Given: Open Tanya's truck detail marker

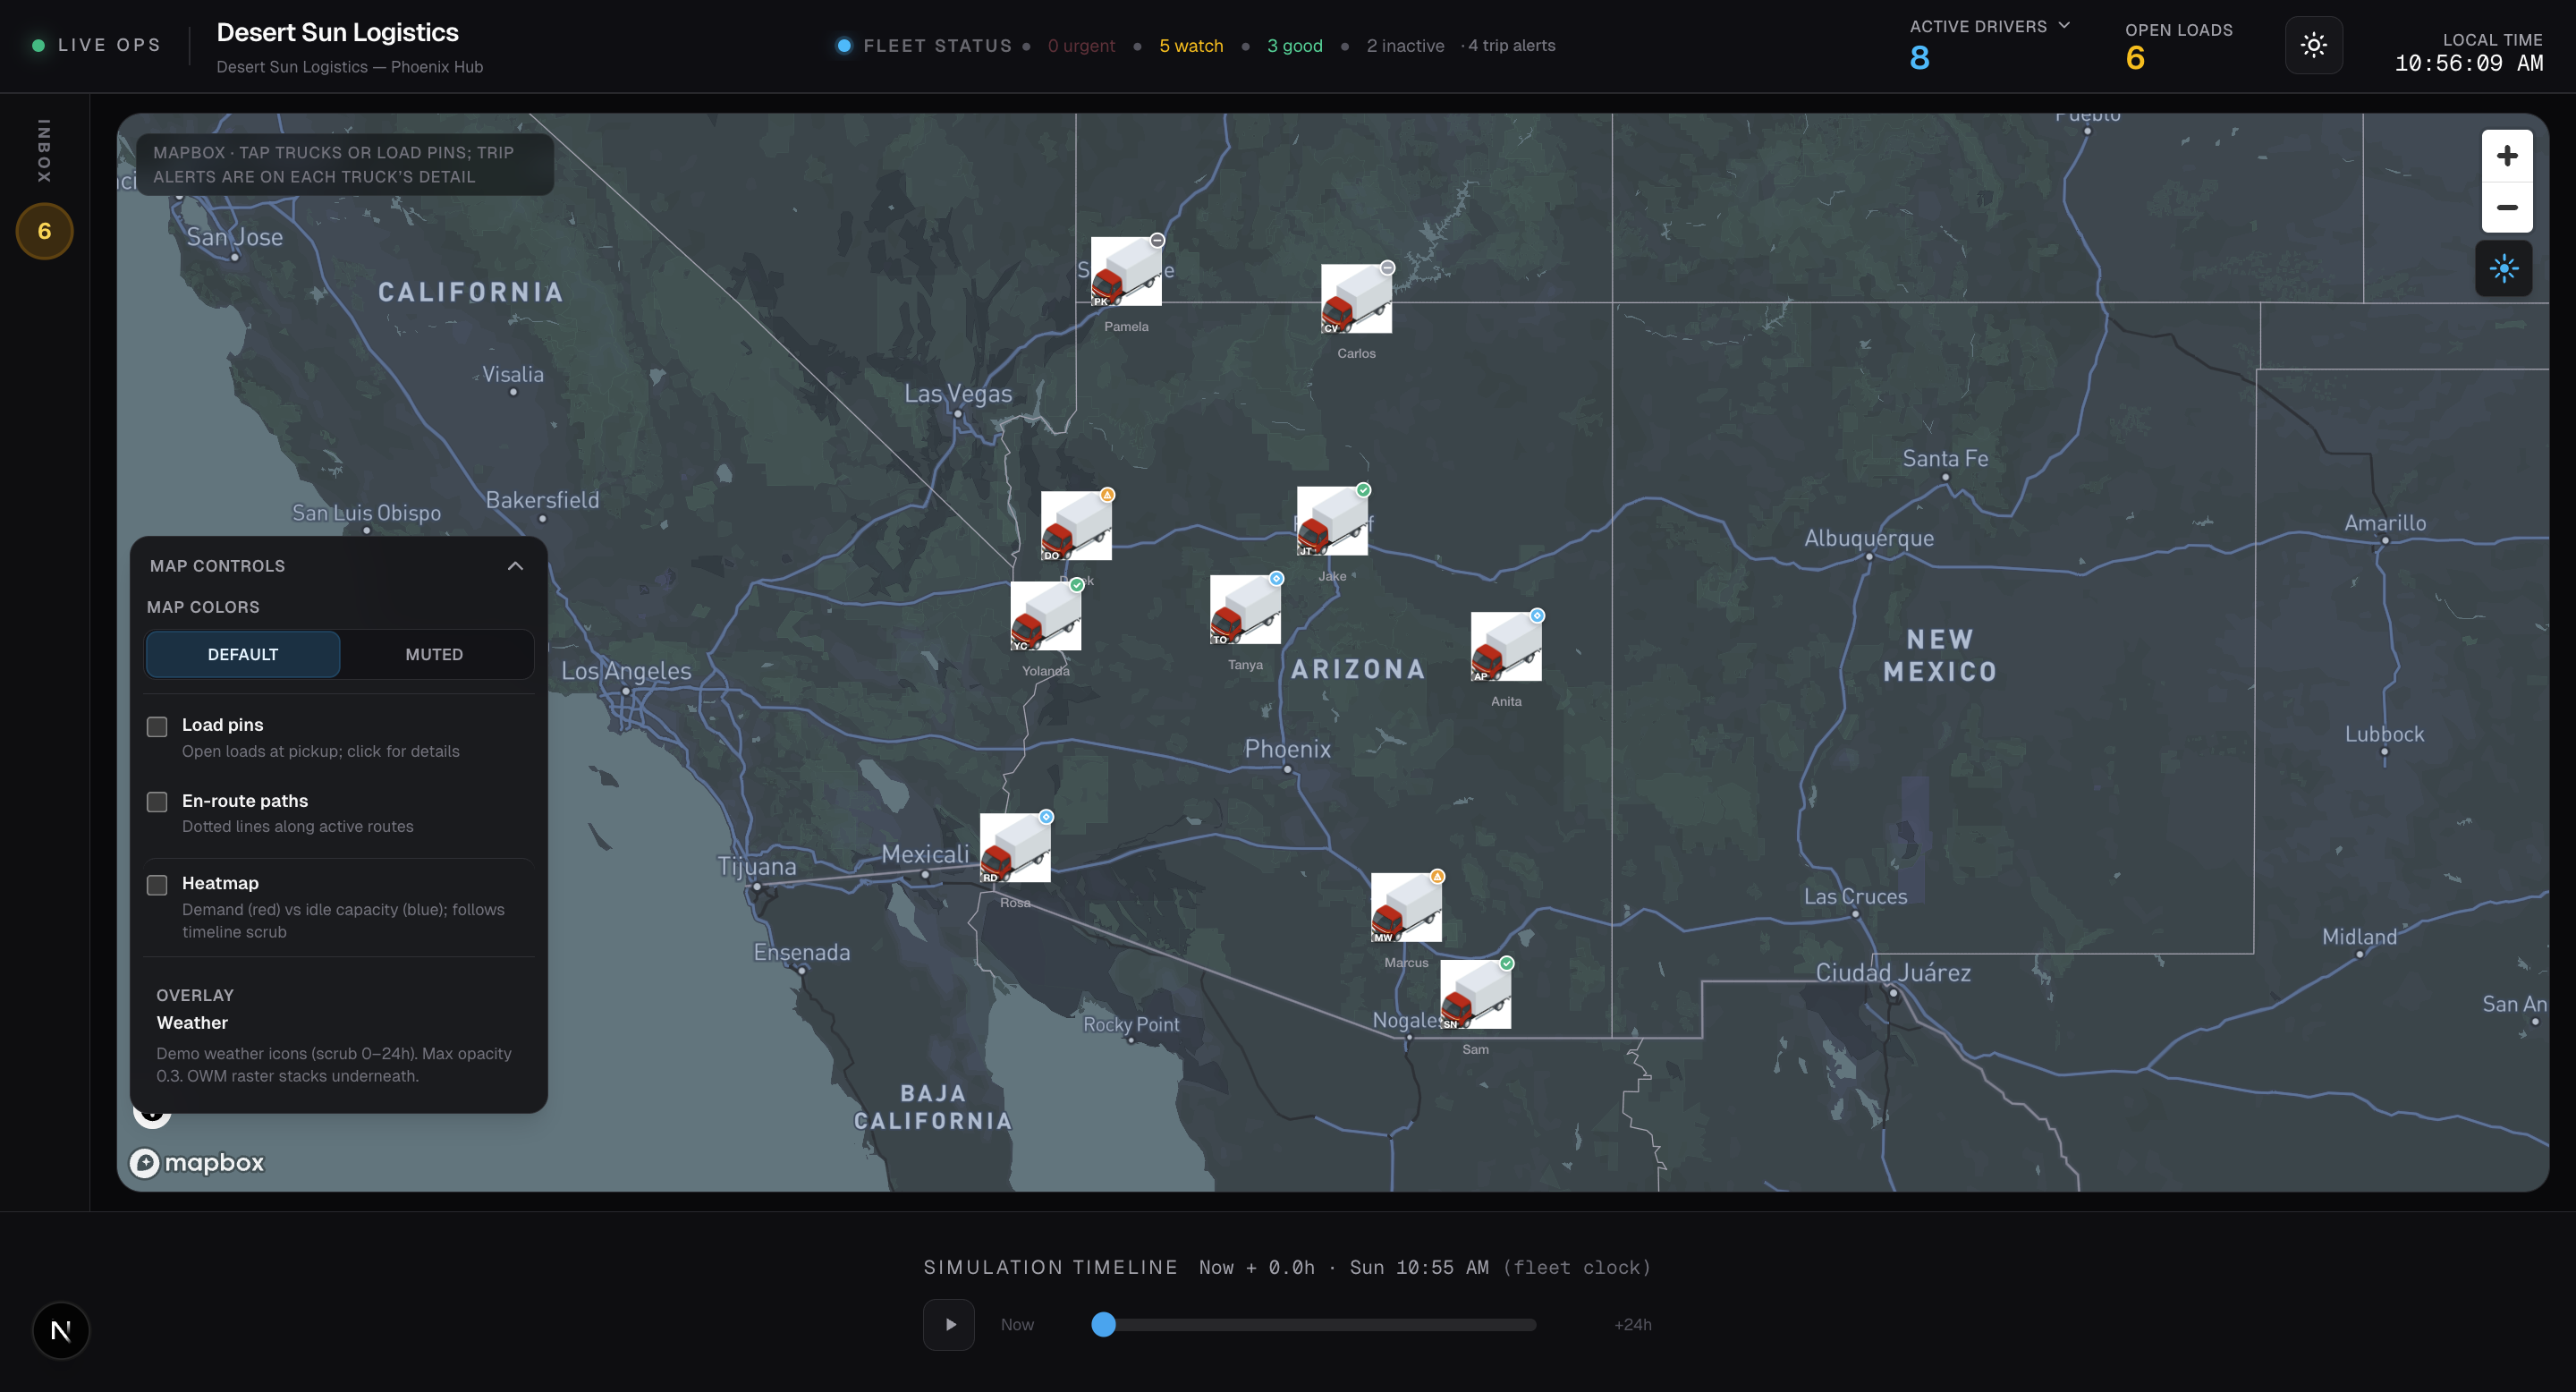Looking at the screenshot, I should pos(1245,609).
